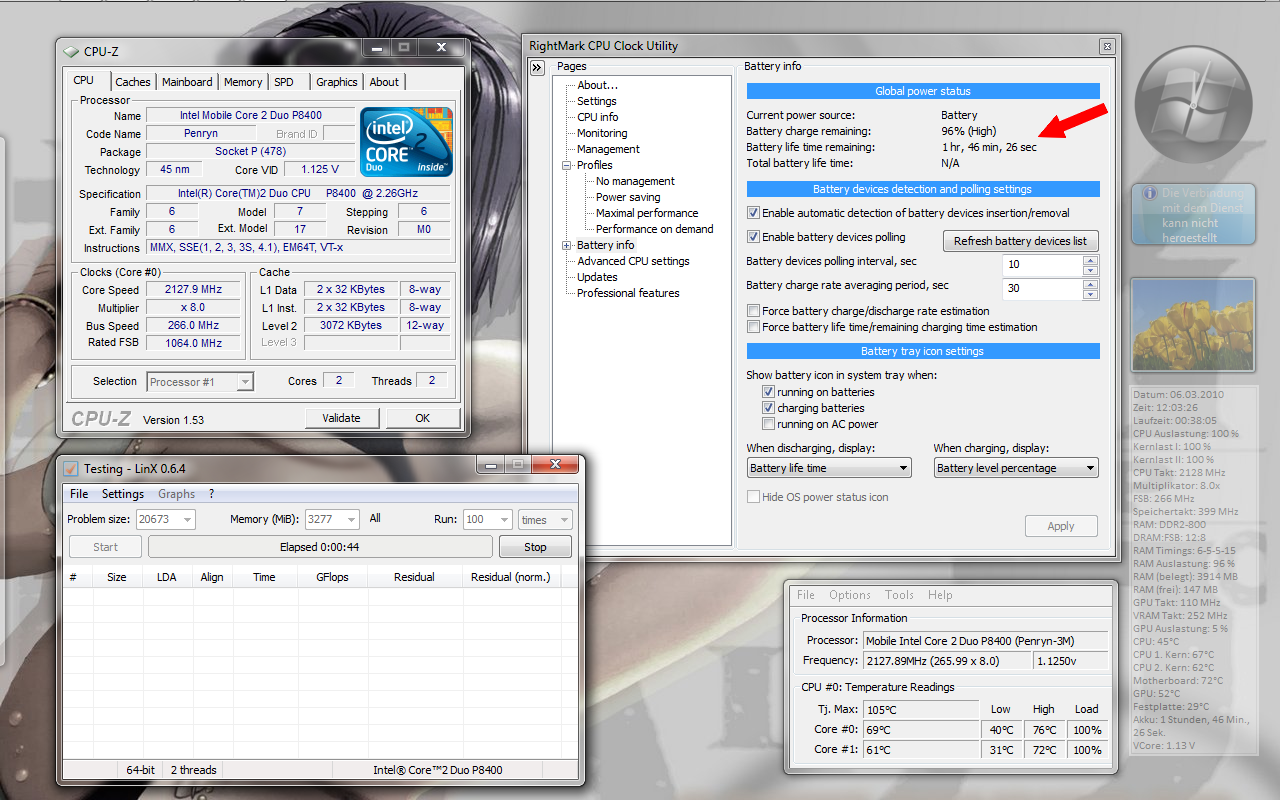Viewport: 1280px width, 800px height.
Task: Check running on AC power option
Action: tap(768, 424)
